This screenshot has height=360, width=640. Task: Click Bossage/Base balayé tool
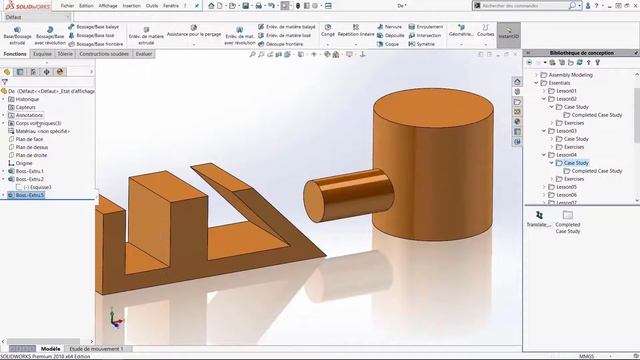(x=93, y=27)
